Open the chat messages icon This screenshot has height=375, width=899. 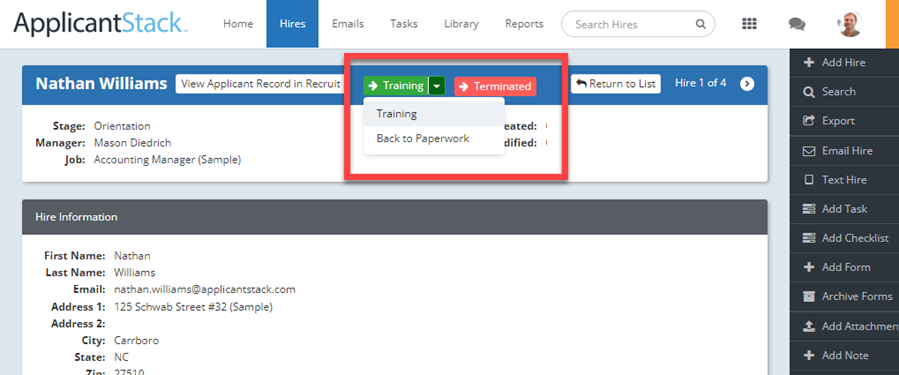[796, 24]
